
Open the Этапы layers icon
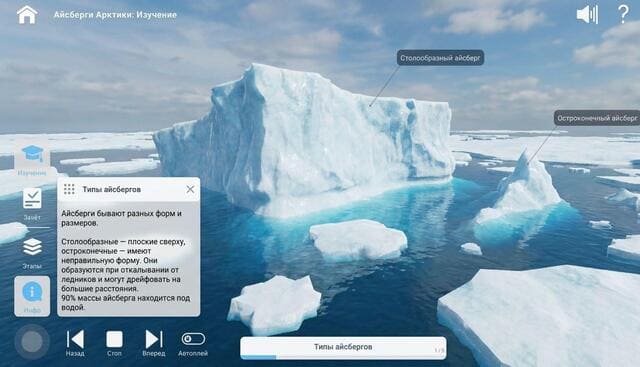point(32,253)
